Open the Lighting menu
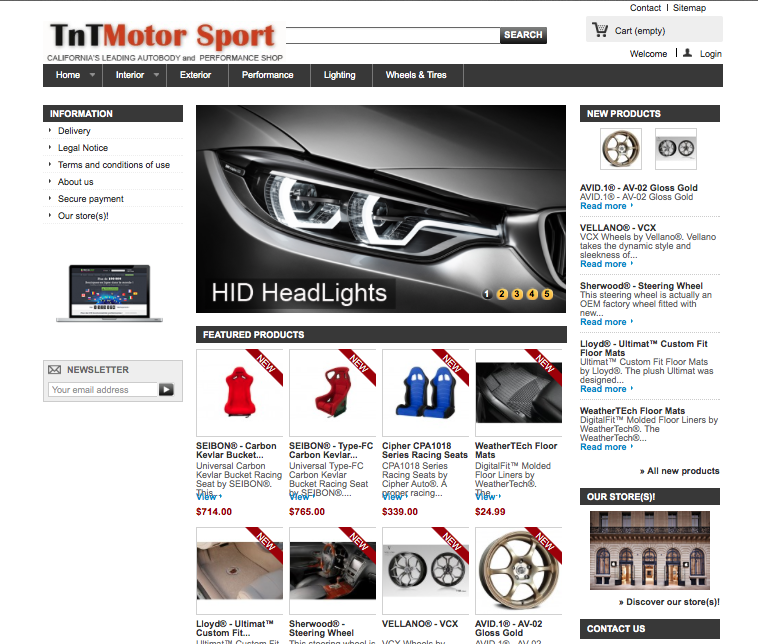This screenshot has width=758, height=644. [x=339, y=75]
